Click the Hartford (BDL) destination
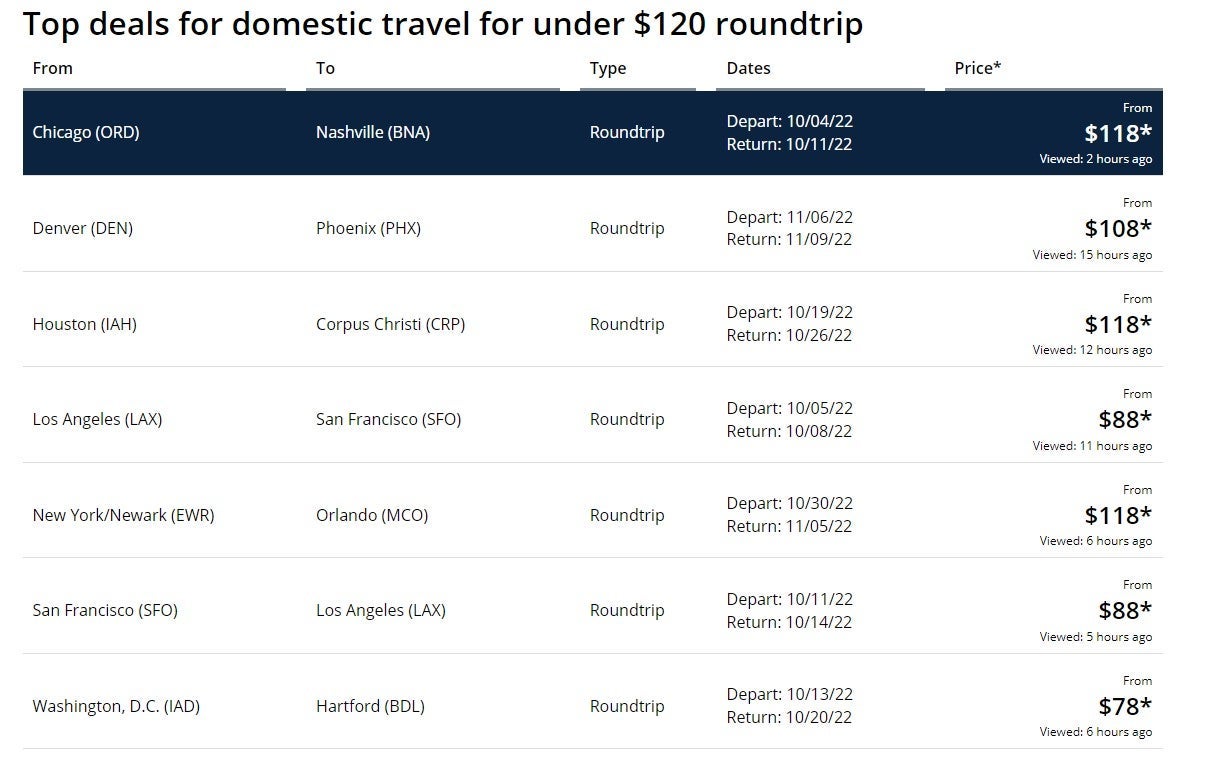 [x=370, y=706]
